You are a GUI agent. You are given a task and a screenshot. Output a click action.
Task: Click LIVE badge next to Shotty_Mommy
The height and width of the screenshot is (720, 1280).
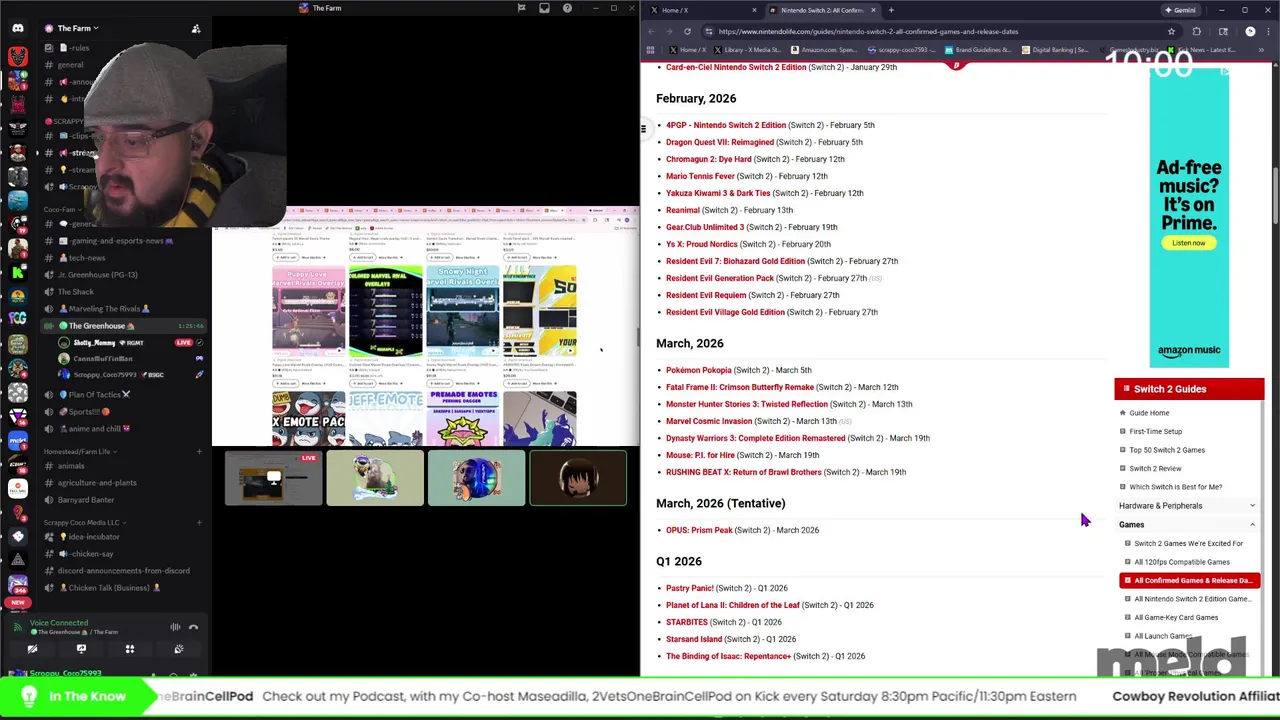click(183, 342)
